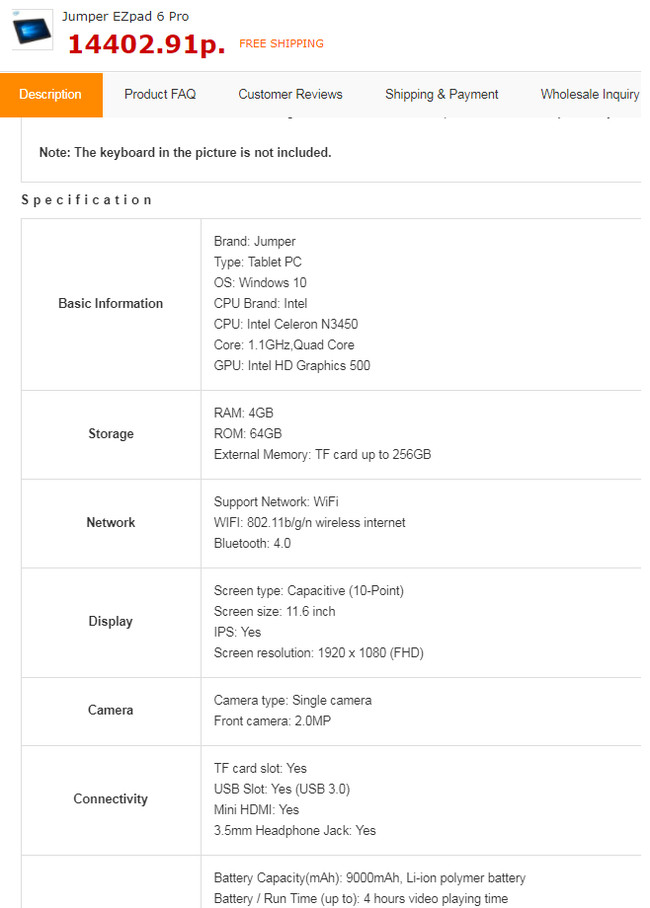The width and height of the screenshot is (650, 908).
Task: Click the Screen resolution 1920 x 1080 line
Action: coord(318,654)
